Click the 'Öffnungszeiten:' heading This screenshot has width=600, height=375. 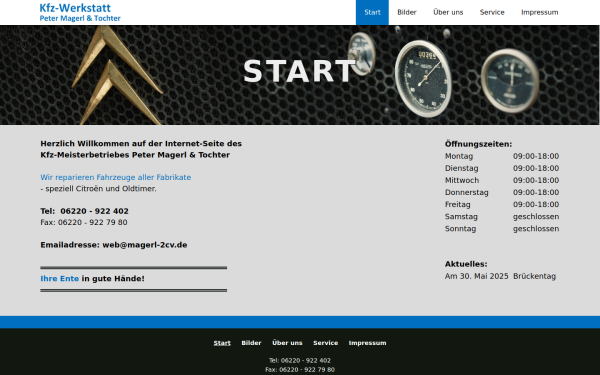(478, 144)
